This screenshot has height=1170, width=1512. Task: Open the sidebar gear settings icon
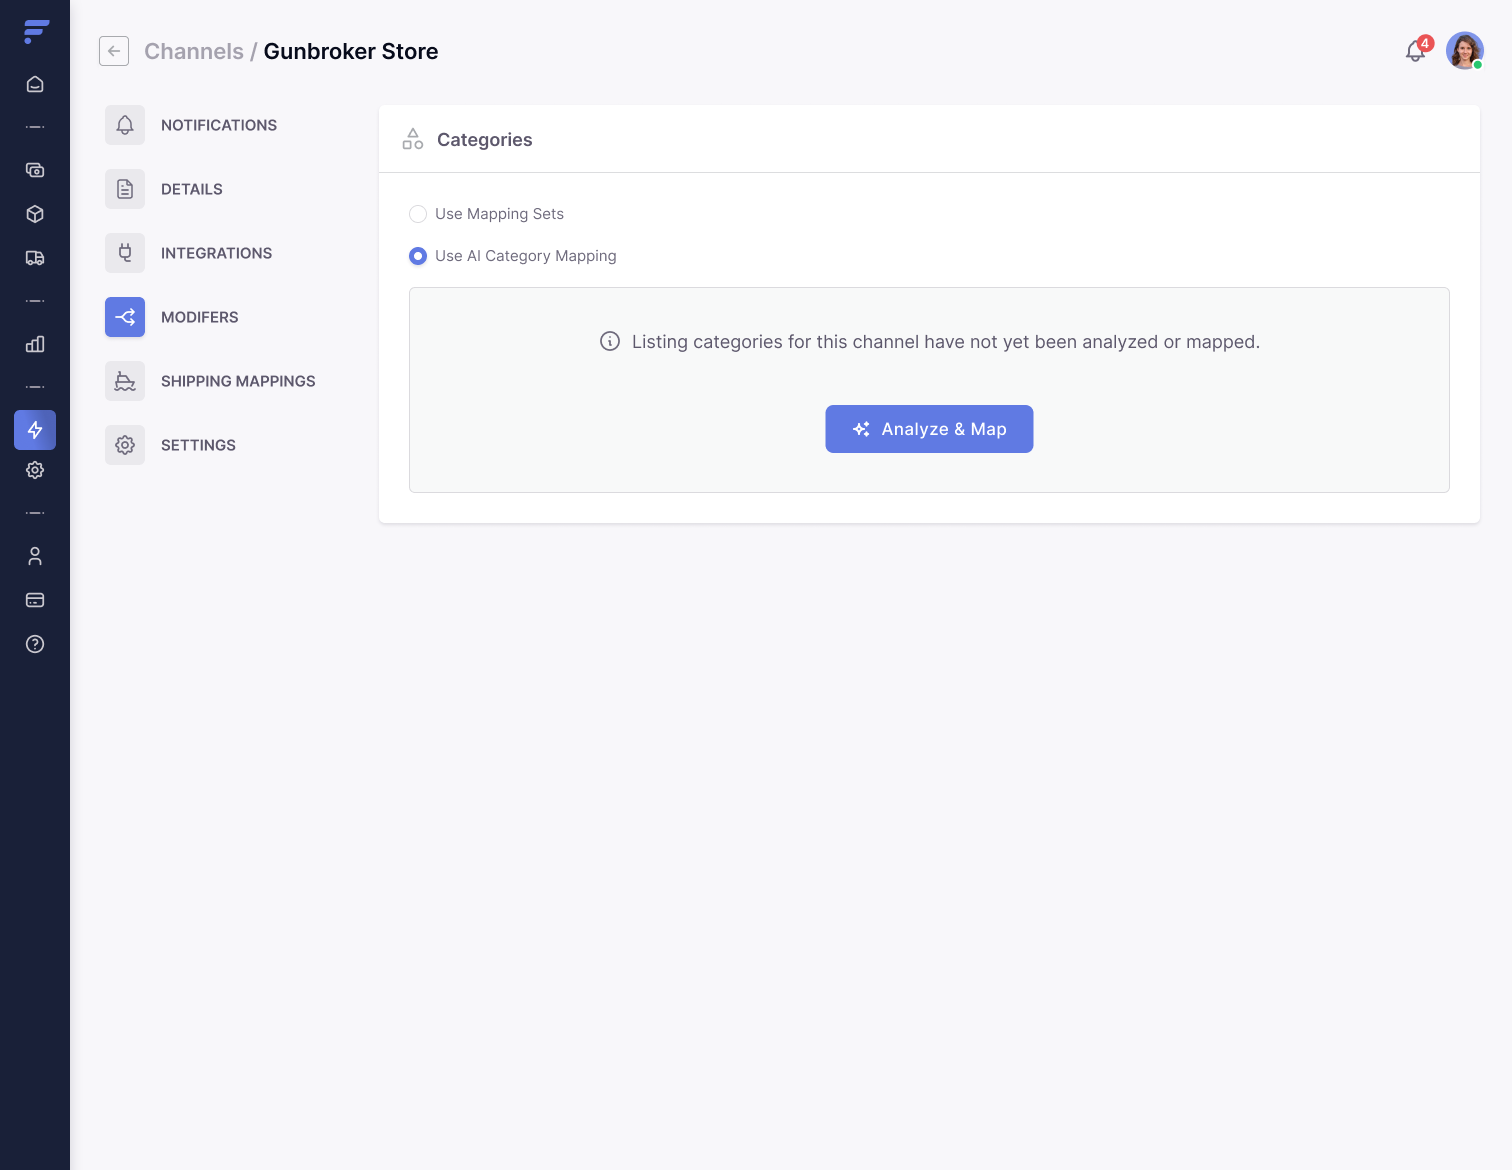click(35, 470)
